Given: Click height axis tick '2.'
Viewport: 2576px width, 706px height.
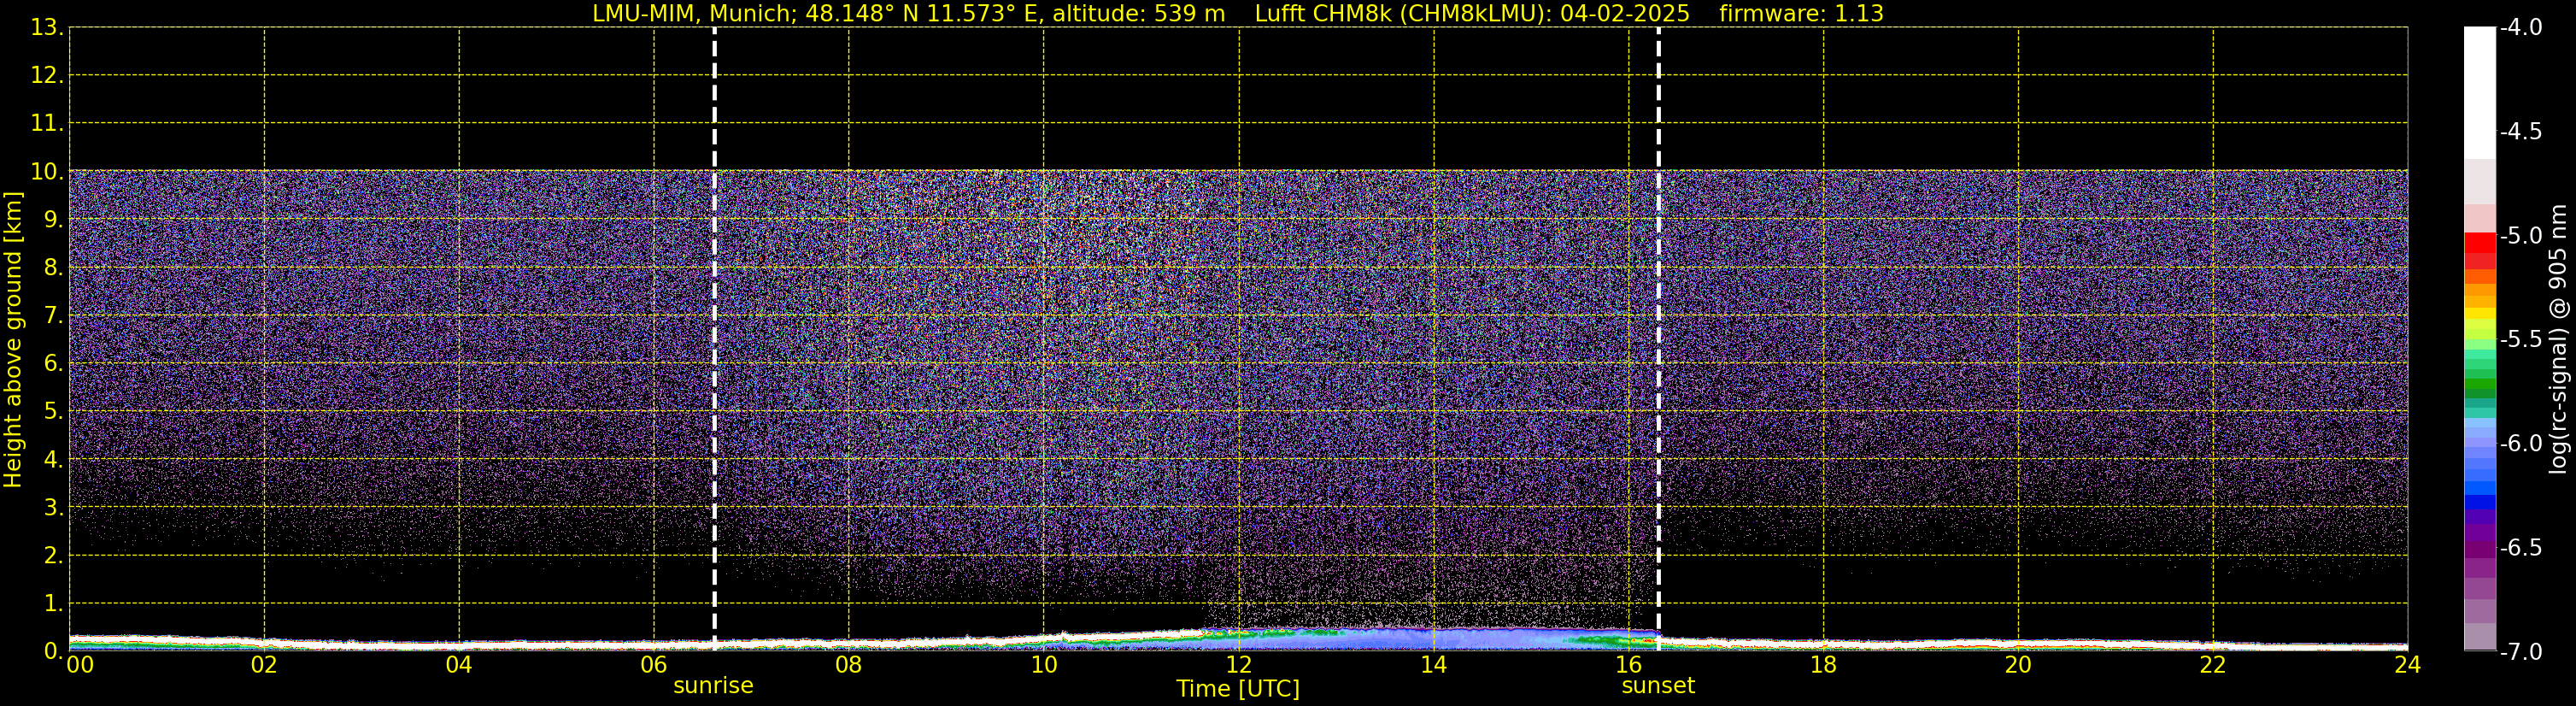Looking at the screenshot, I should click(x=53, y=556).
